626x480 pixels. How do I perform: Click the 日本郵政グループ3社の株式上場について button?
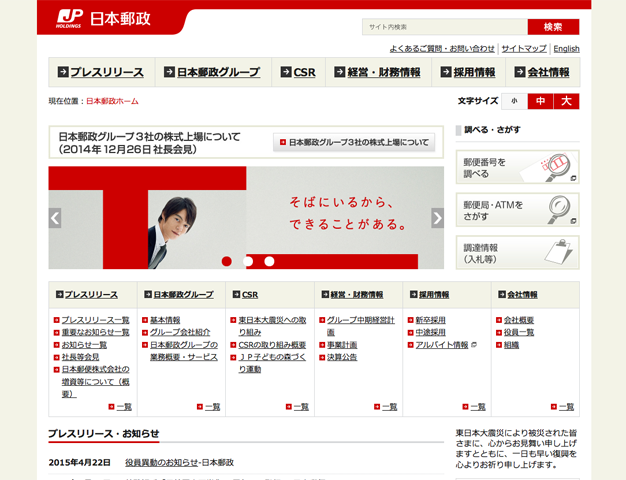coord(354,142)
